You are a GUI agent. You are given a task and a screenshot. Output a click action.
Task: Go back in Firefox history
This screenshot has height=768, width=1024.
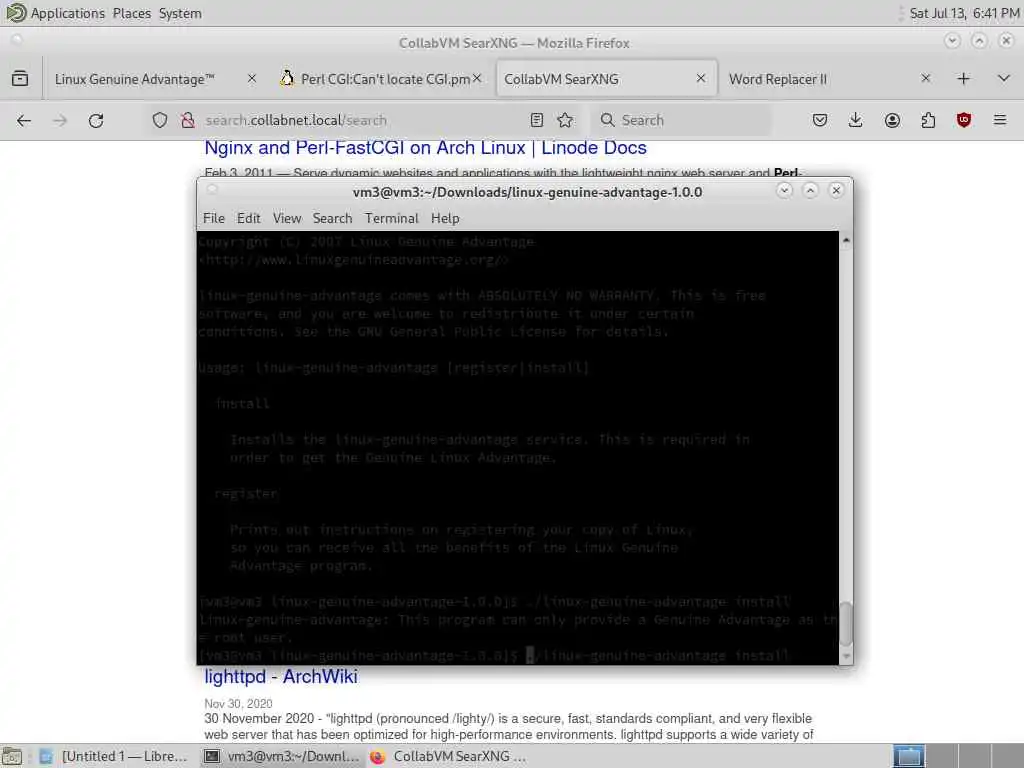[24, 120]
